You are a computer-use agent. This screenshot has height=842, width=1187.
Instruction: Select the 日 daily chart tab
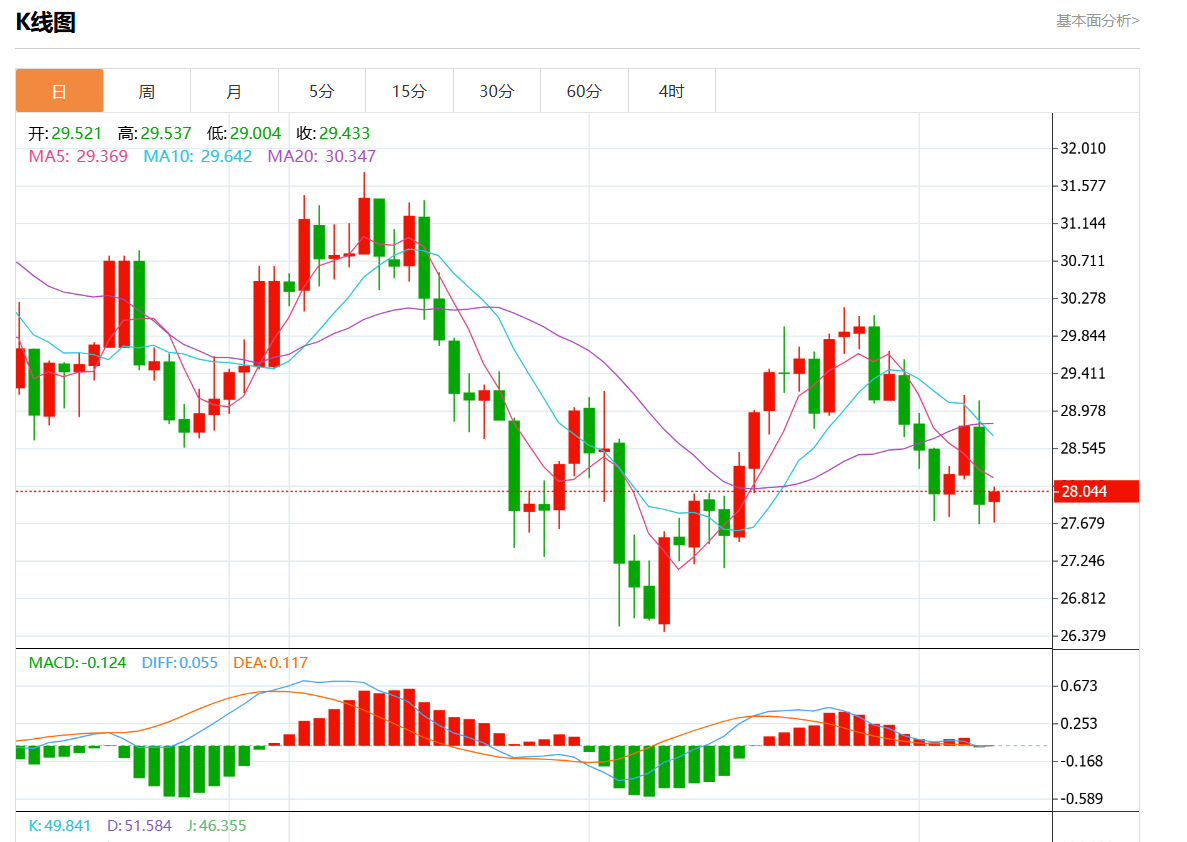pyautogui.click(x=59, y=91)
